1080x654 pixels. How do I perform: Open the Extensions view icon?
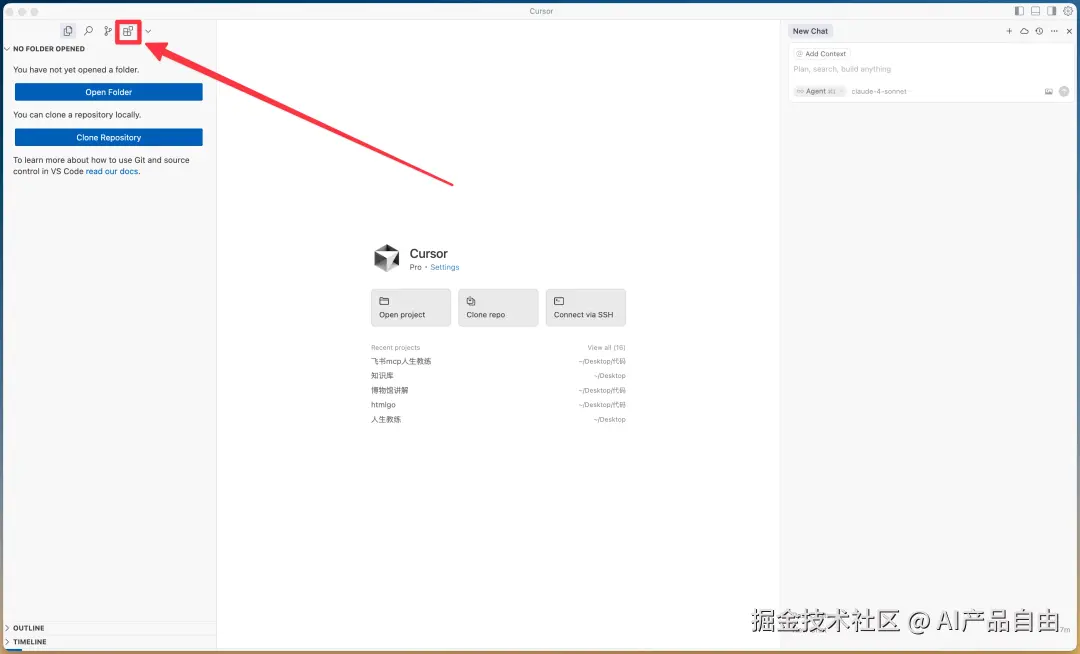point(128,31)
